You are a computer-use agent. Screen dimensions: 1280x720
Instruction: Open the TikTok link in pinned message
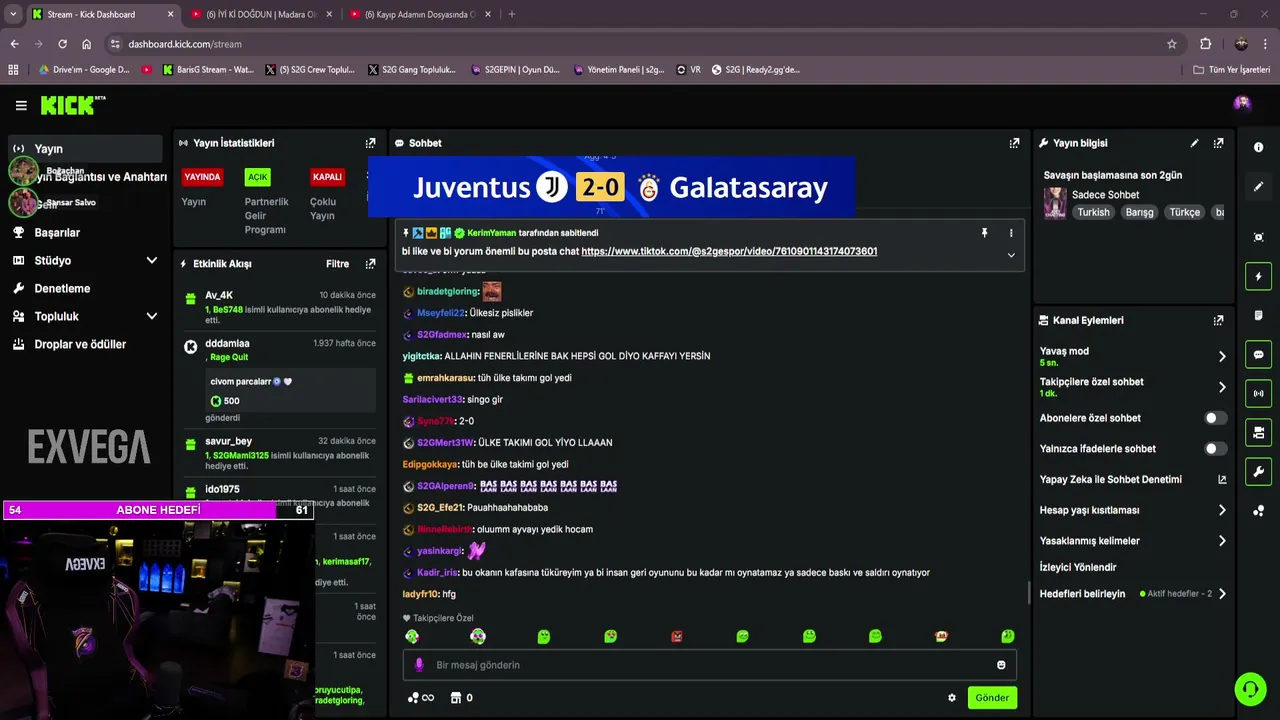[x=729, y=251]
